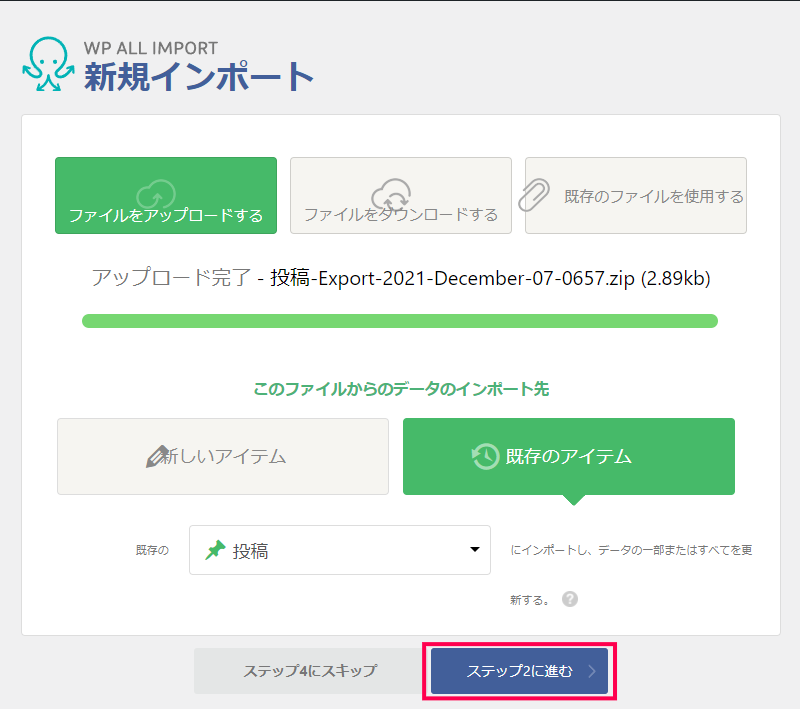This screenshot has width=800, height=709.
Task: Click the paperclip existing-file icon
Action: (534, 195)
